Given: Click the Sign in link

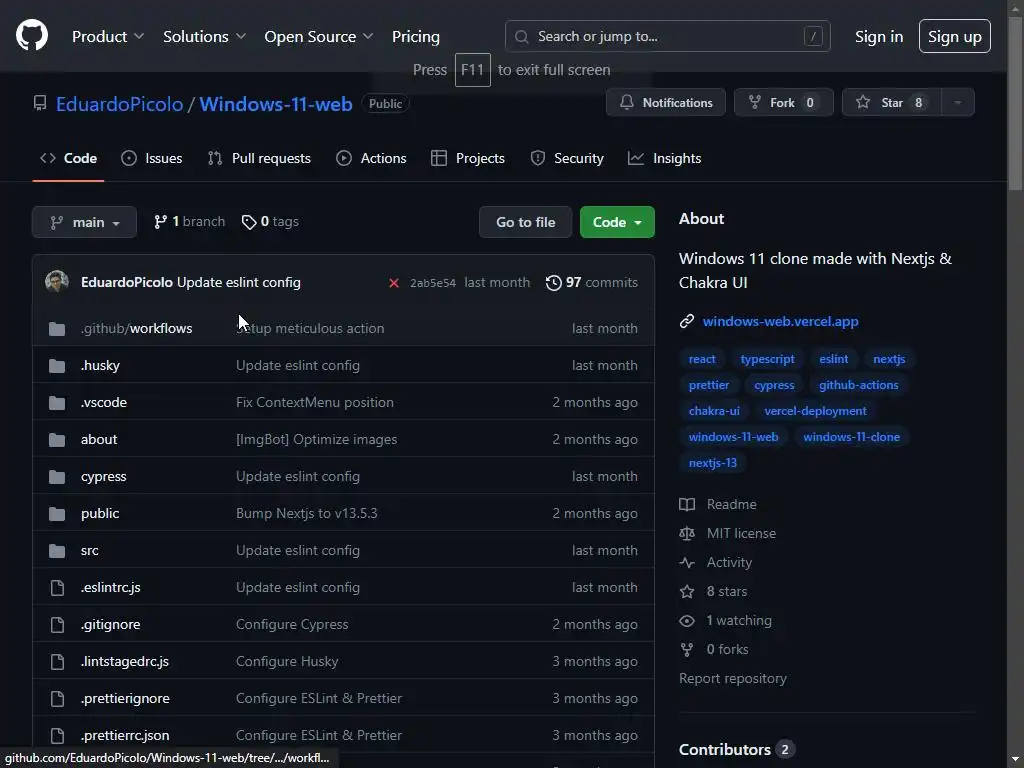Looking at the screenshot, I should [x=878, y=37].
